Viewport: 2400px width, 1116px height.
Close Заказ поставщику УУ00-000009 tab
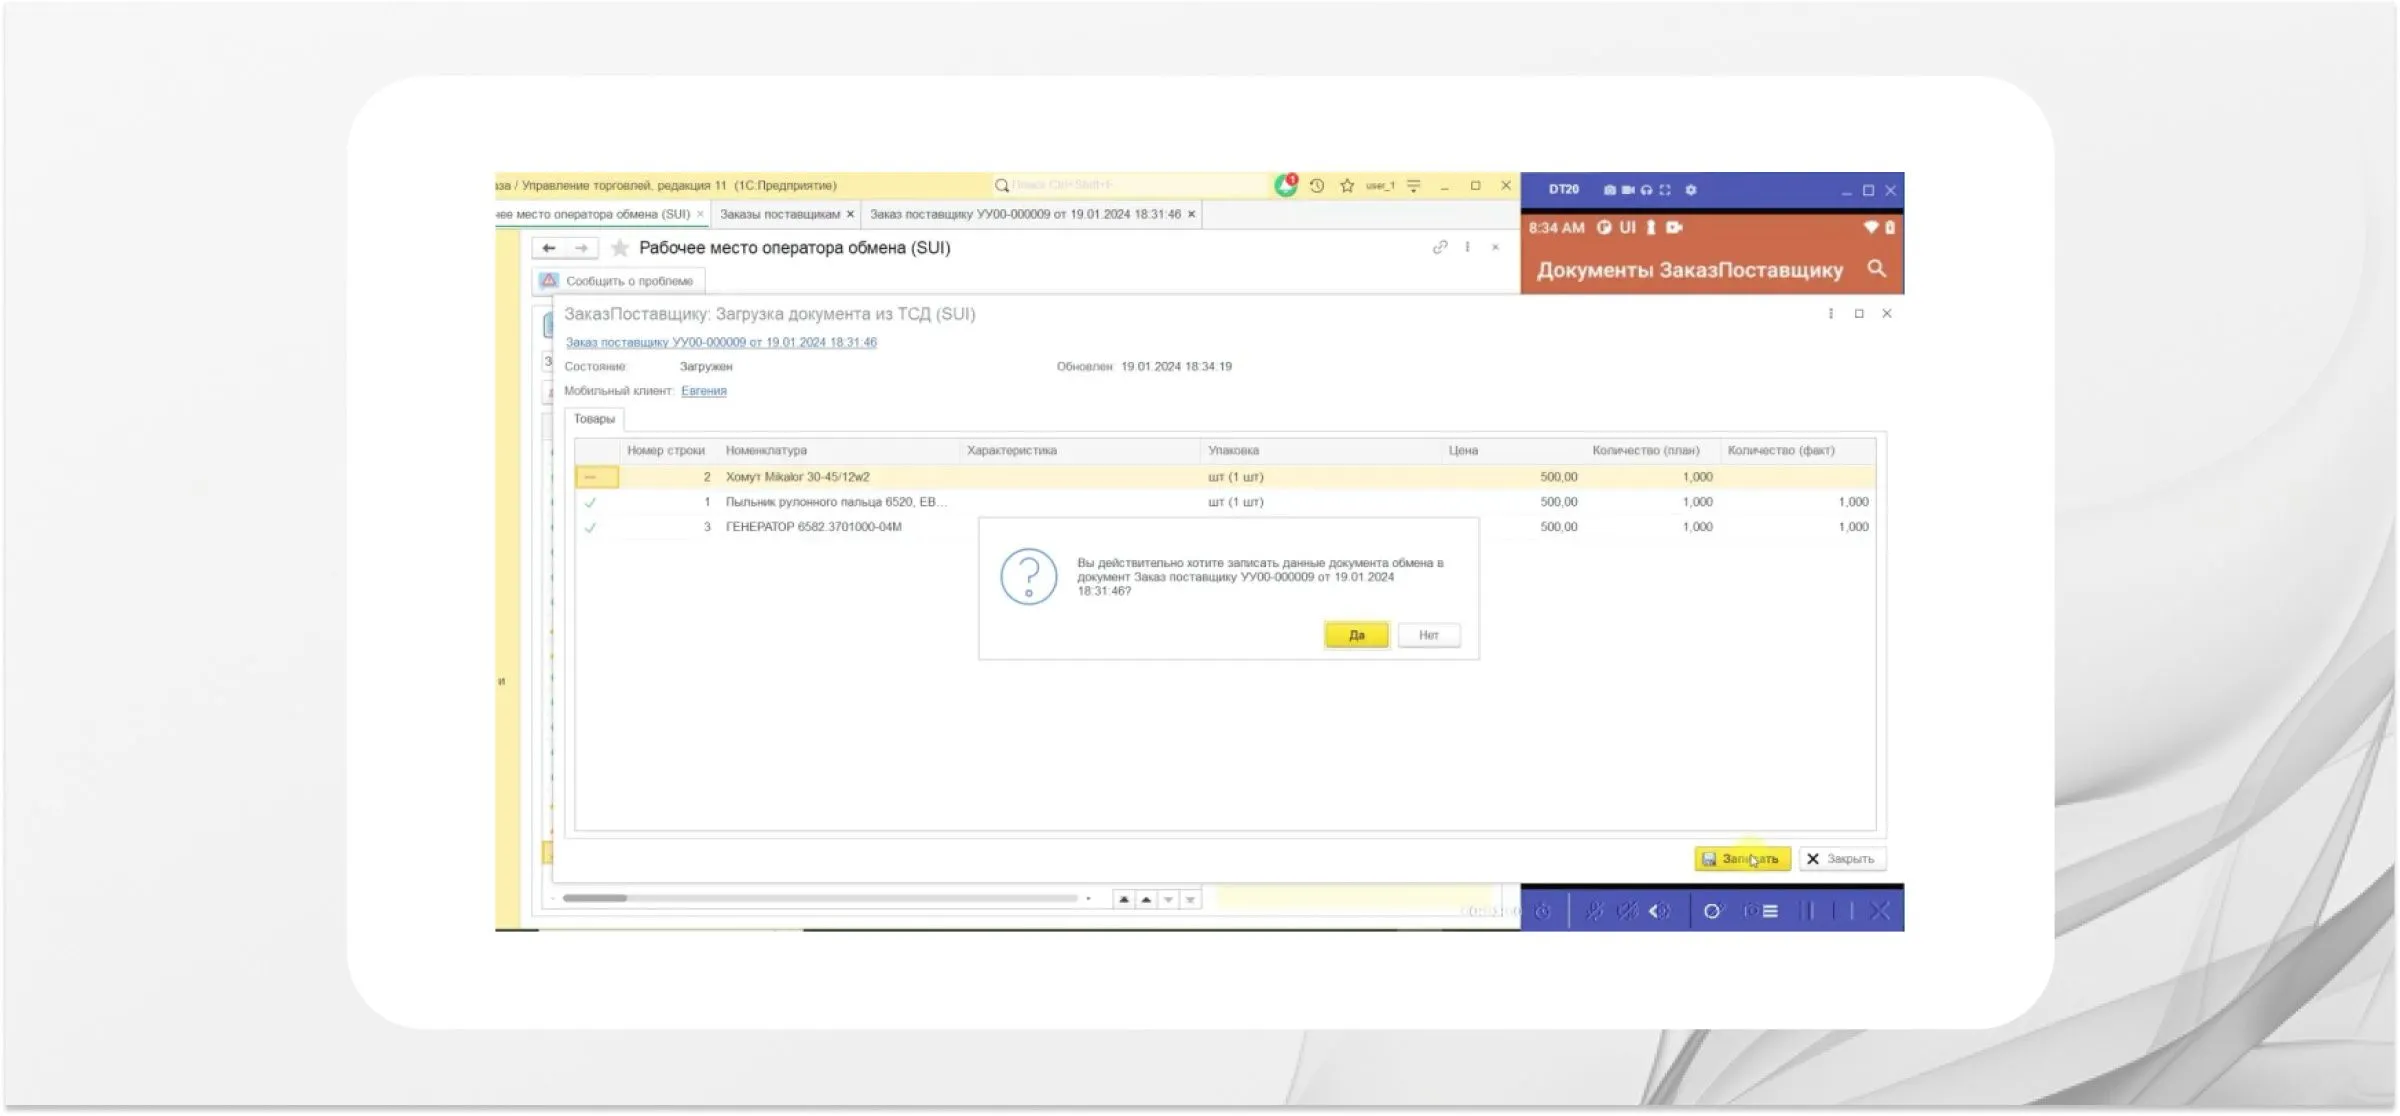pyautogui.click(x=1191, y=214)
